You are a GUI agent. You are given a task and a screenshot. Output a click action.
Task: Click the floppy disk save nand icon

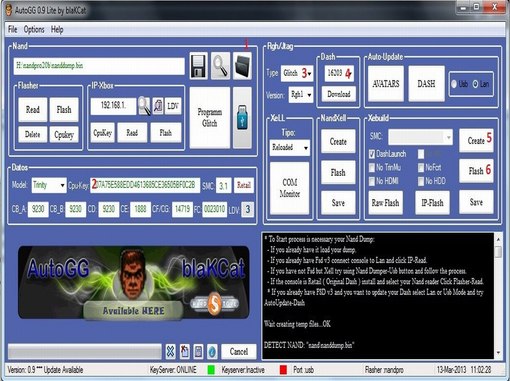pos(198,66)
